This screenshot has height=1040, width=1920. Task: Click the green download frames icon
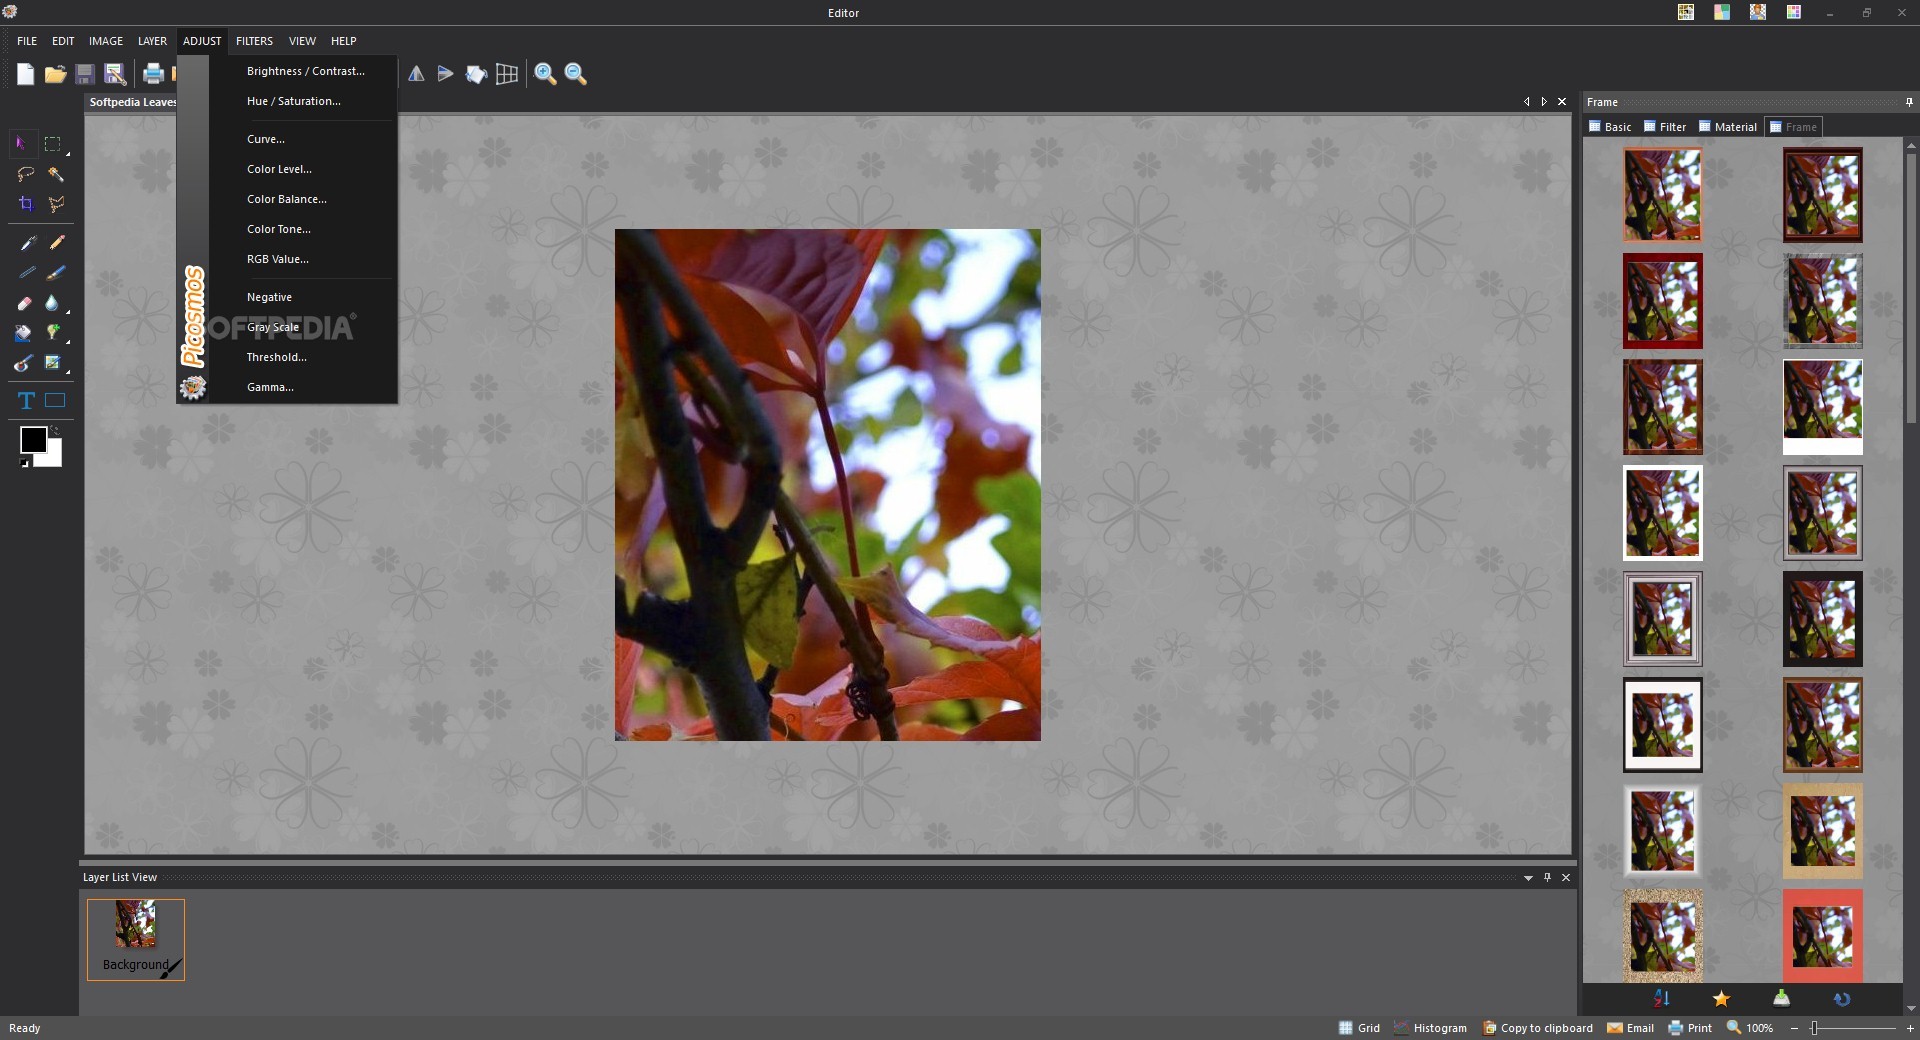(1782, 998)
